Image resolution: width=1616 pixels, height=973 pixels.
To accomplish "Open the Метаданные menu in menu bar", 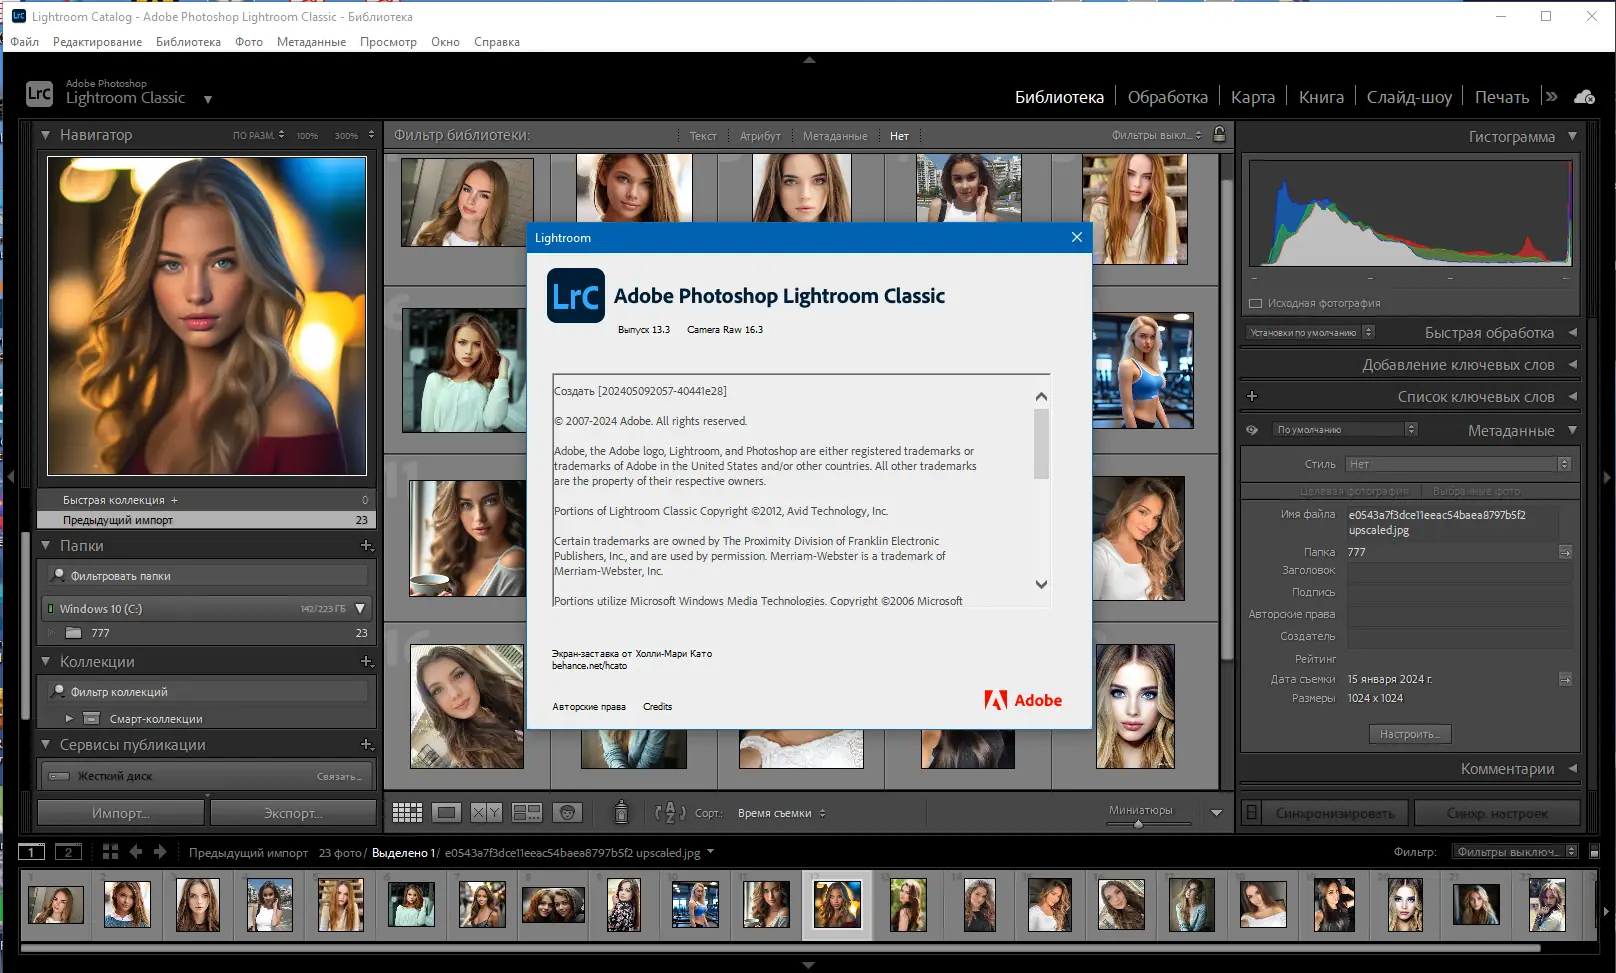I will pyautogui.click(x=311, y=42).
